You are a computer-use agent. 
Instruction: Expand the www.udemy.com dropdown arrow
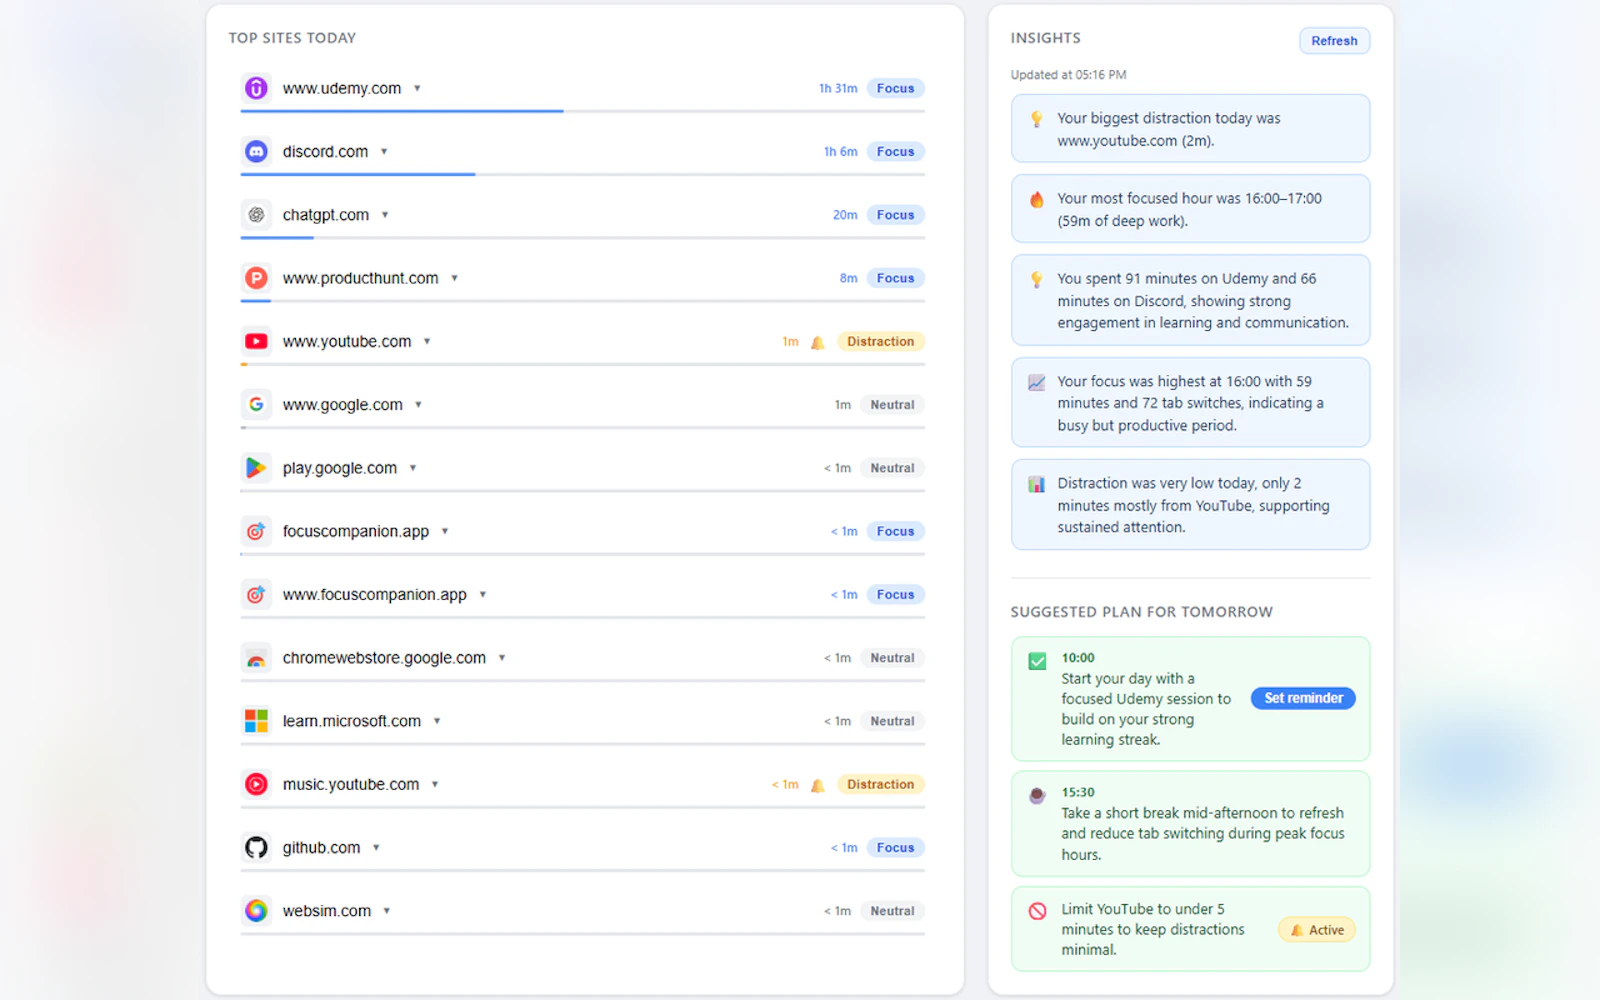(x=417, y=88)
